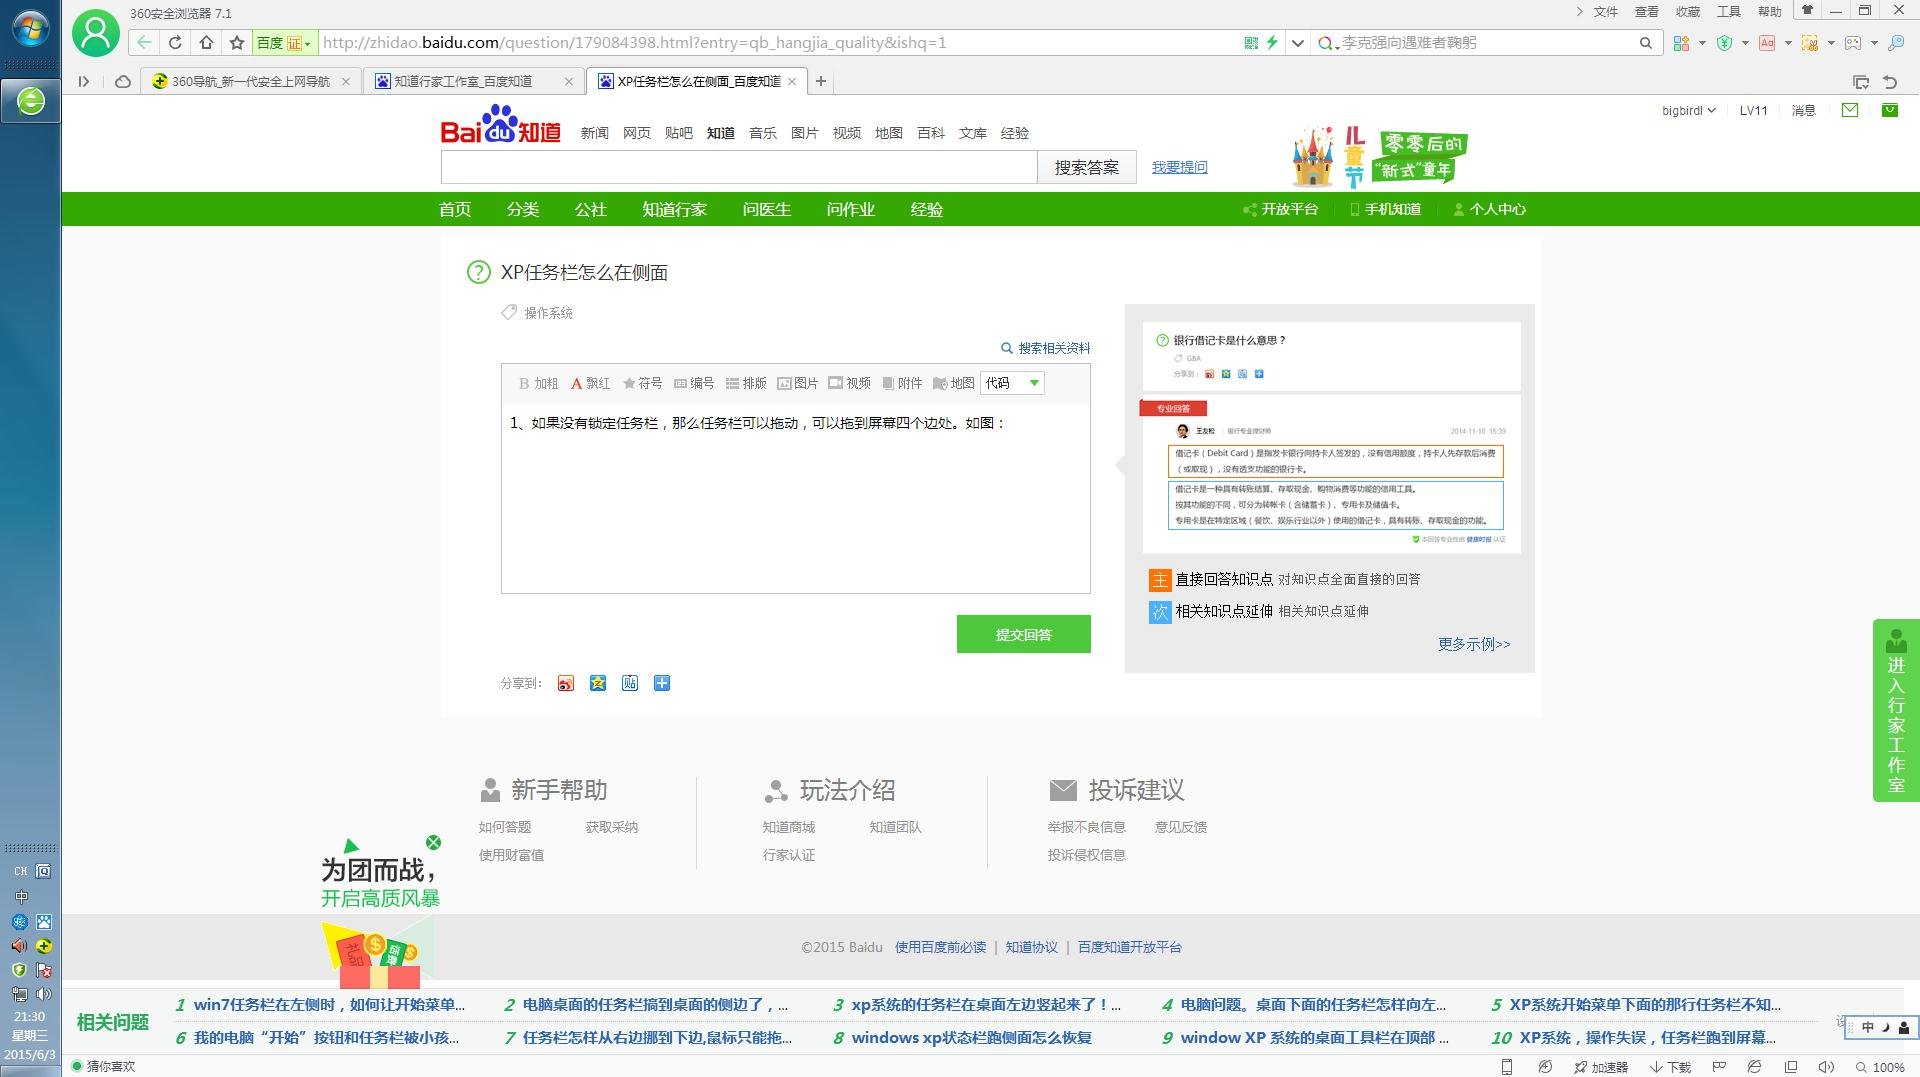Expand the browser address bar dropdown arrow
Image resolution: width=1920 pixels, height=1077 pixels.
1298,43
